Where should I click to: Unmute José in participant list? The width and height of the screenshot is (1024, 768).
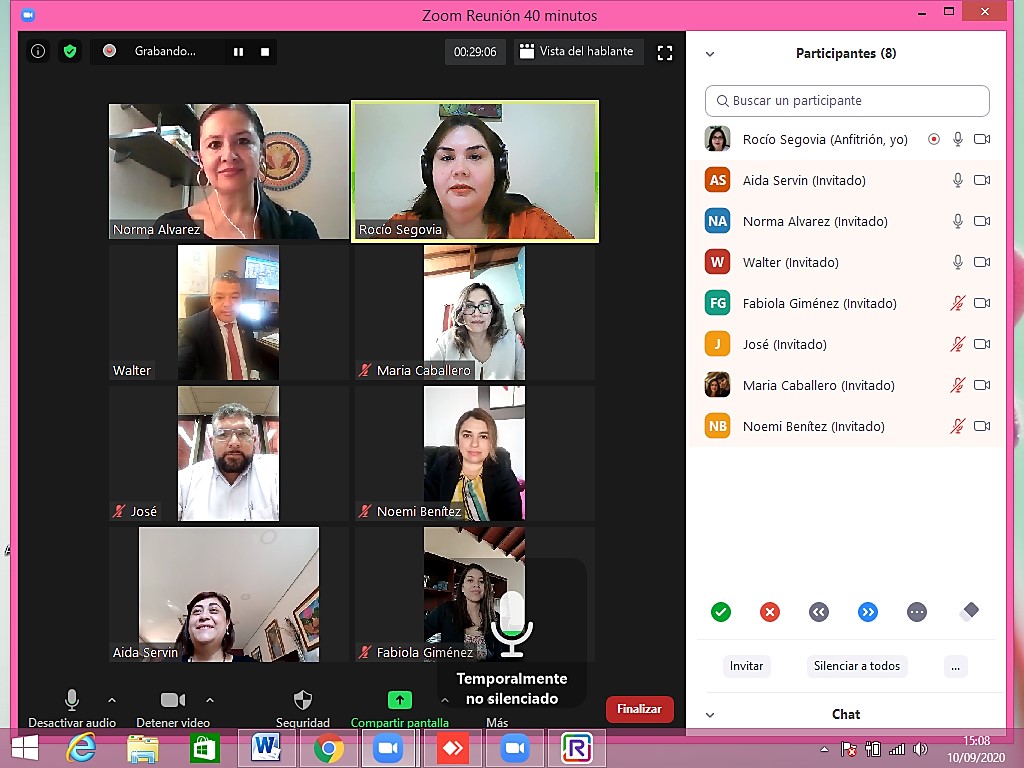957,344
